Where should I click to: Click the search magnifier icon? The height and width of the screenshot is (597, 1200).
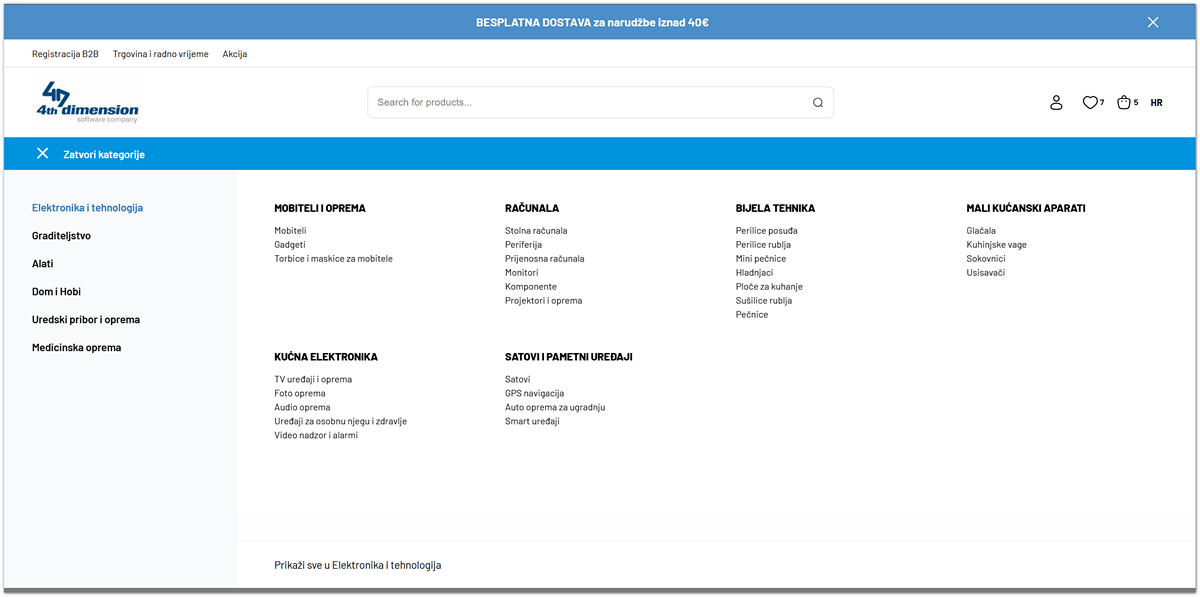pyautogui.click(x=817, y=102)
